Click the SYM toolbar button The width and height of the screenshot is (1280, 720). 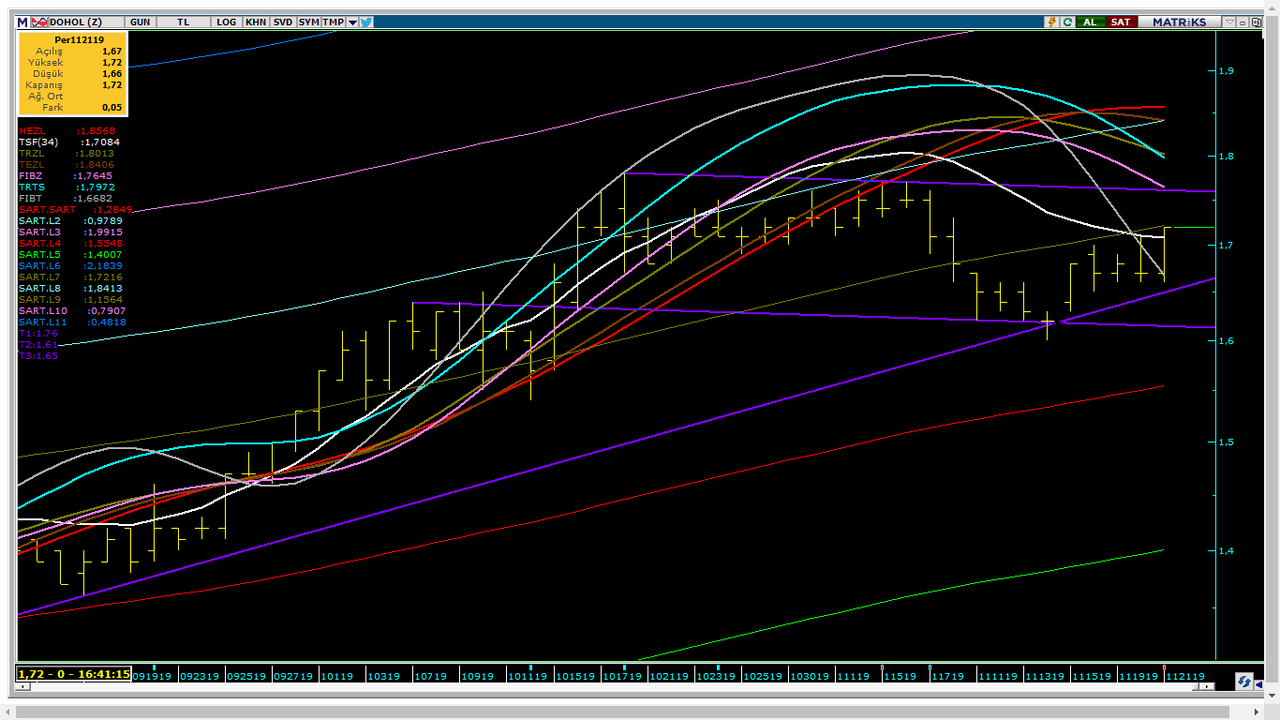click(x=309, y=22)
